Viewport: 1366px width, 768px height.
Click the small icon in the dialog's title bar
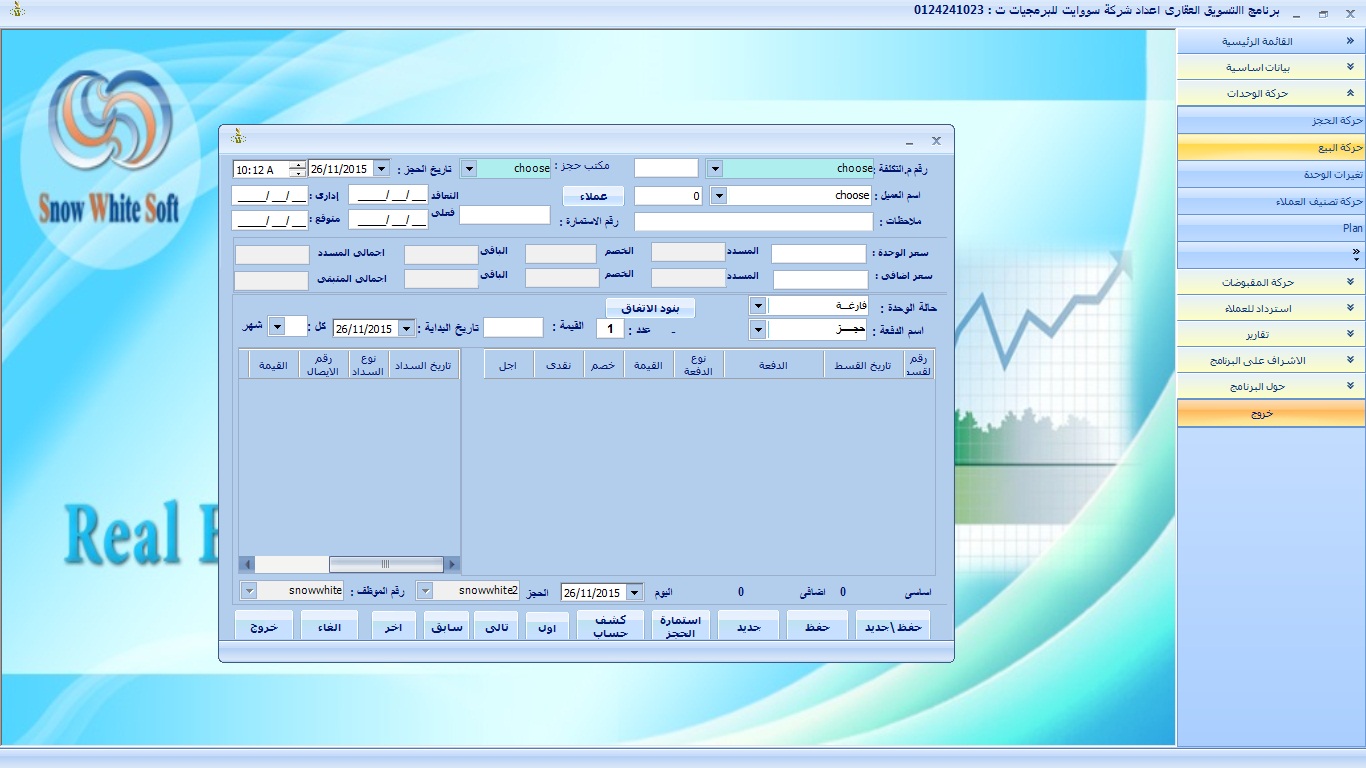coord(238,137)
